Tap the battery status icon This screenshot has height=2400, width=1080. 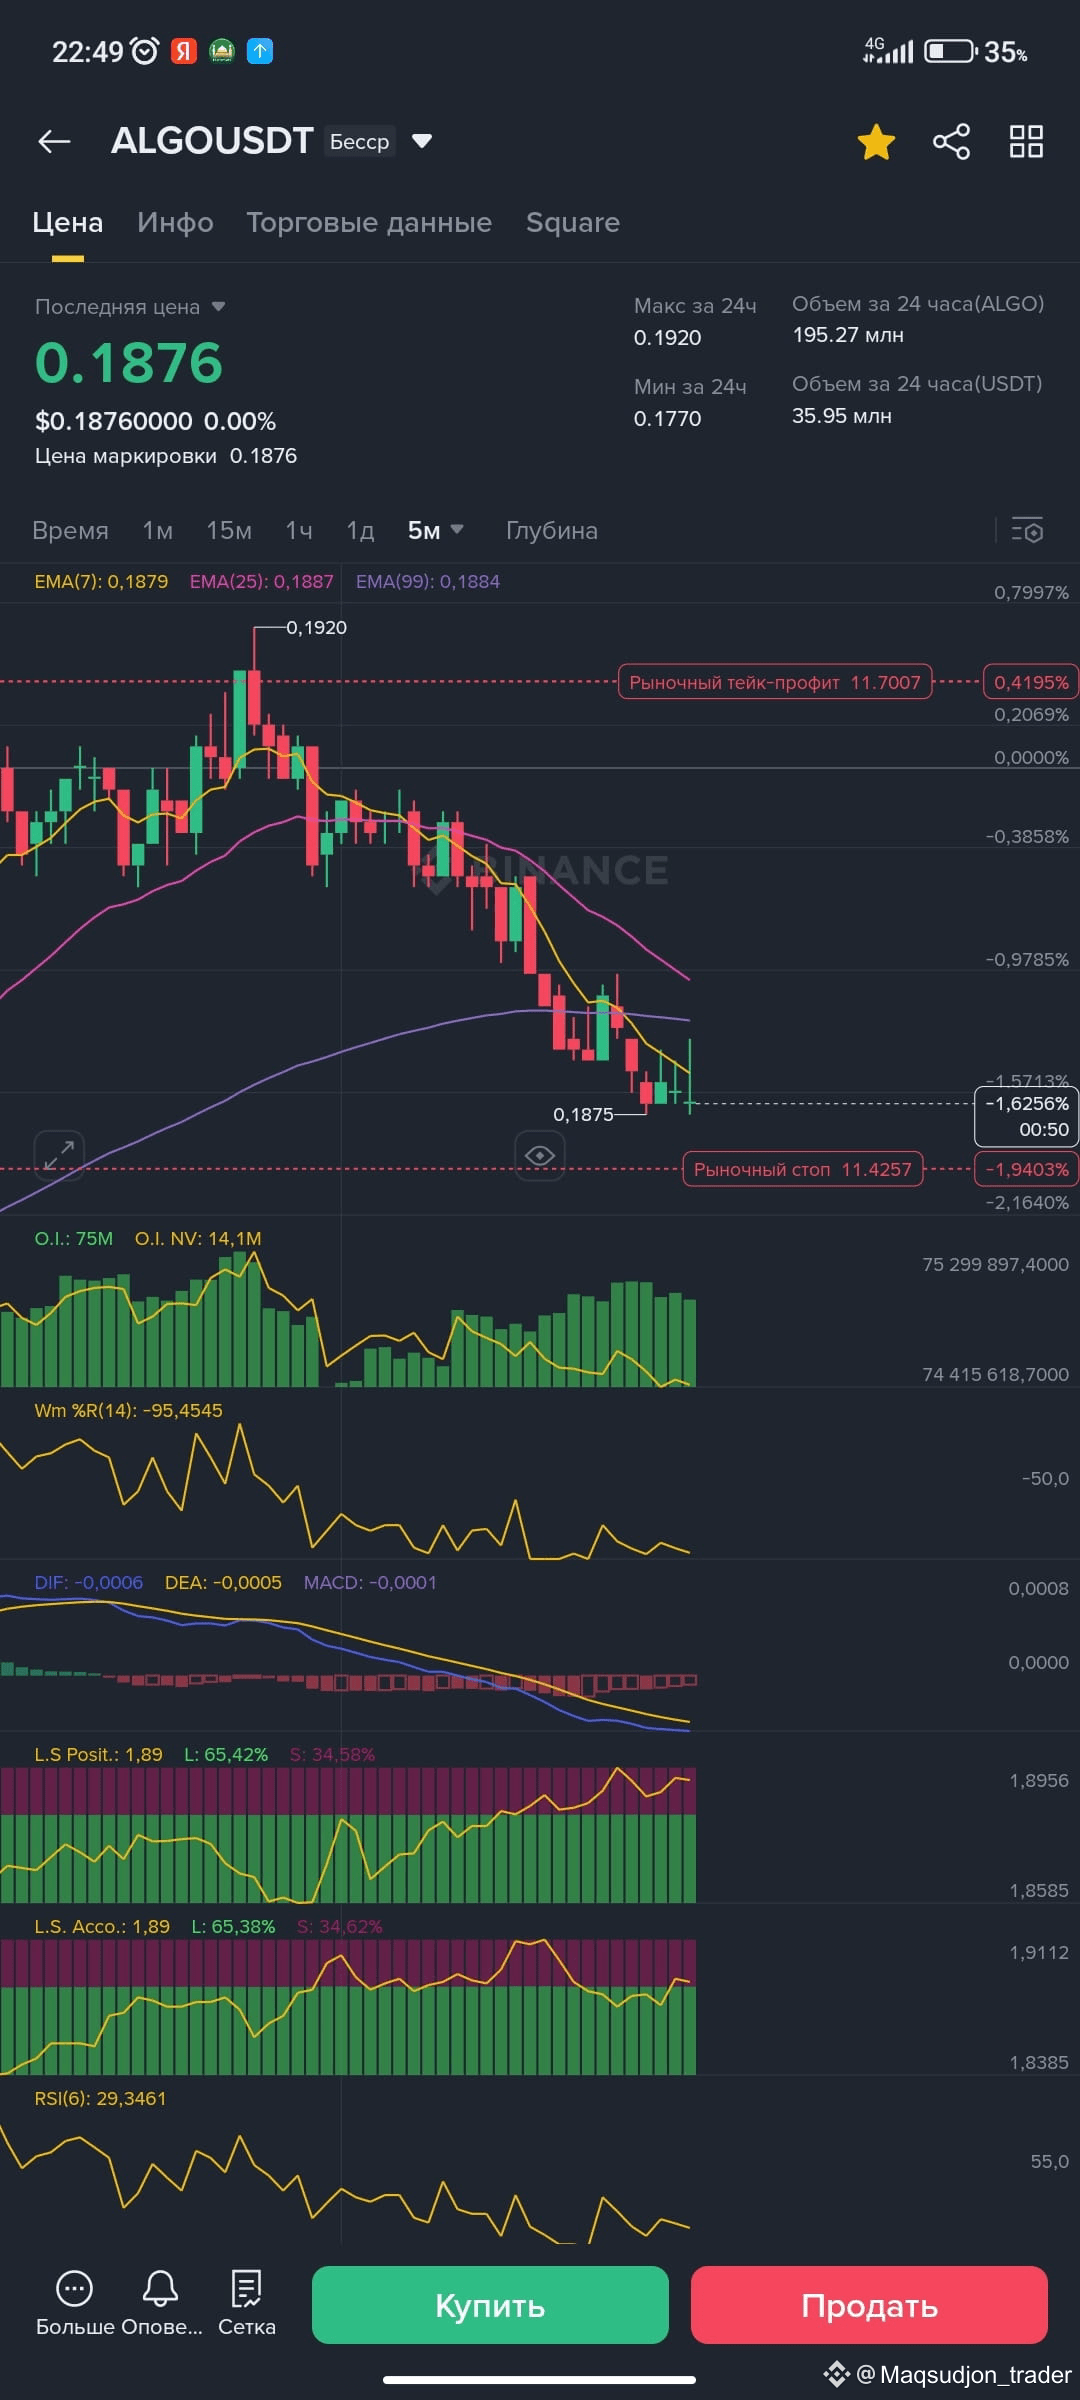[x=949, y=51]
